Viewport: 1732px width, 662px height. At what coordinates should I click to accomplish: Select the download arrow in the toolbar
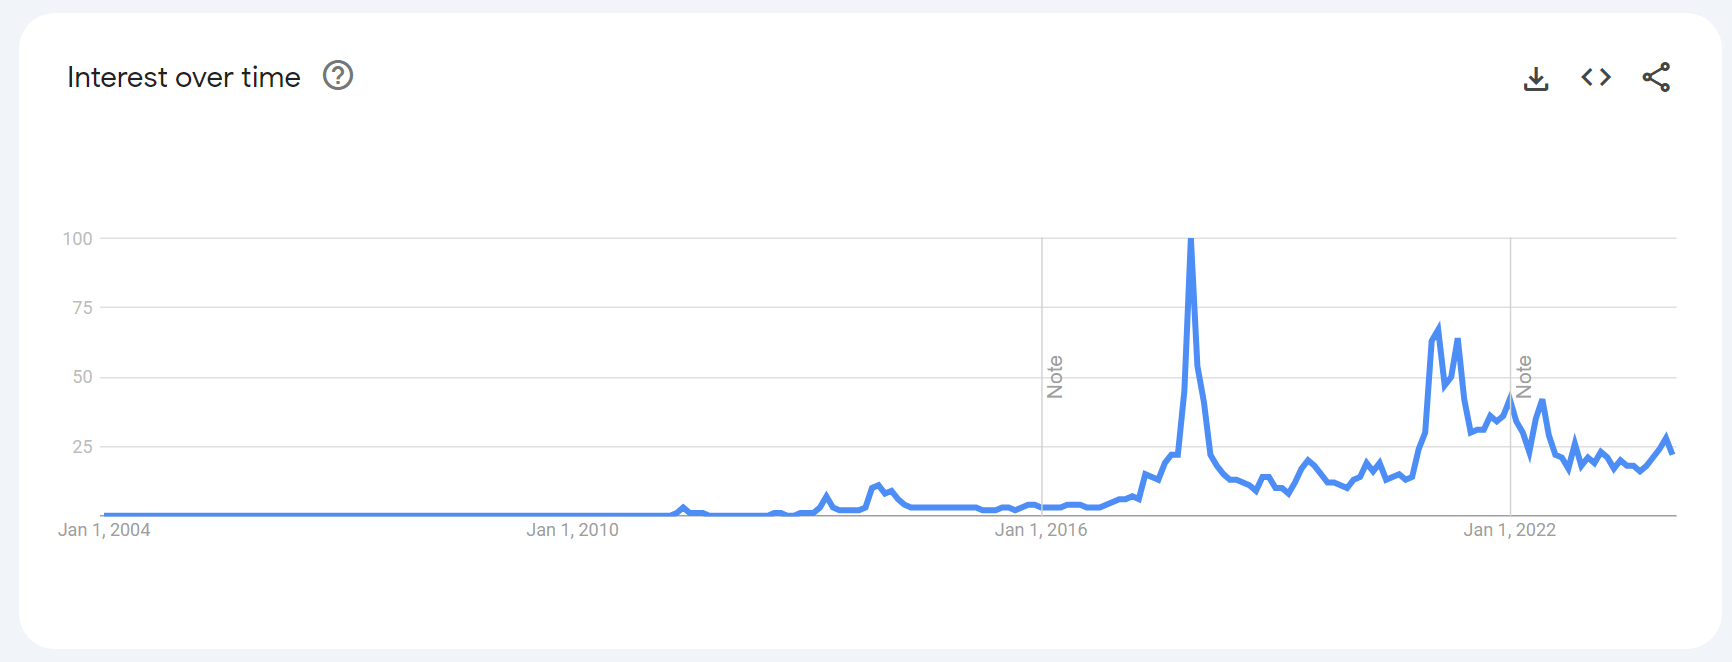click(x=1536, y=76)
